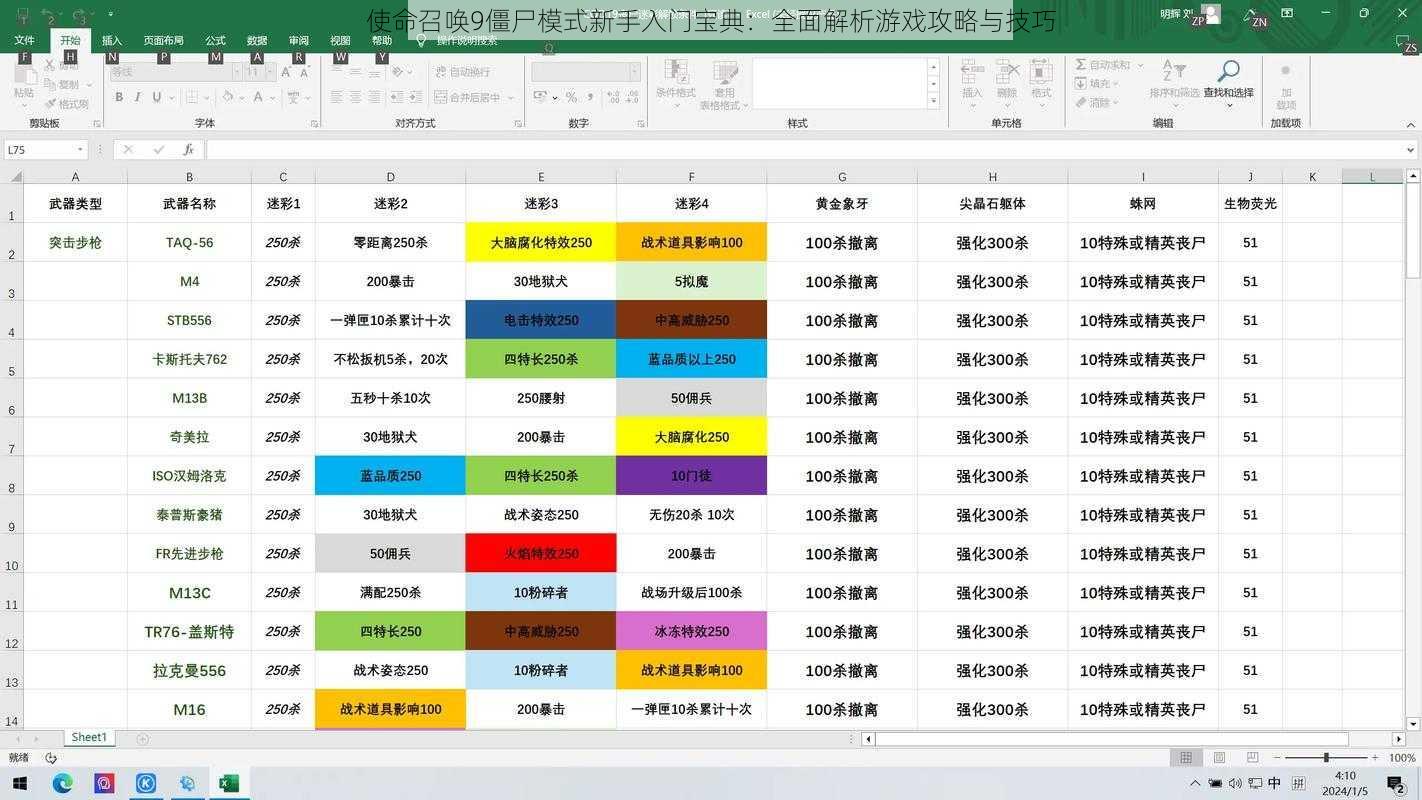Open the AutoSum dropdown arrow
Image resolution: width=1422 pixels, height=800 pixels.
(1139, 65)
